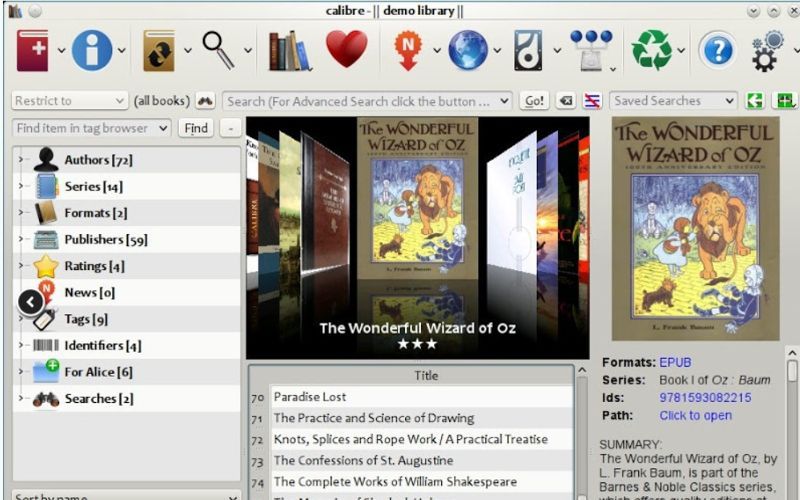Click the minus button beside Find

click(230, 128)
